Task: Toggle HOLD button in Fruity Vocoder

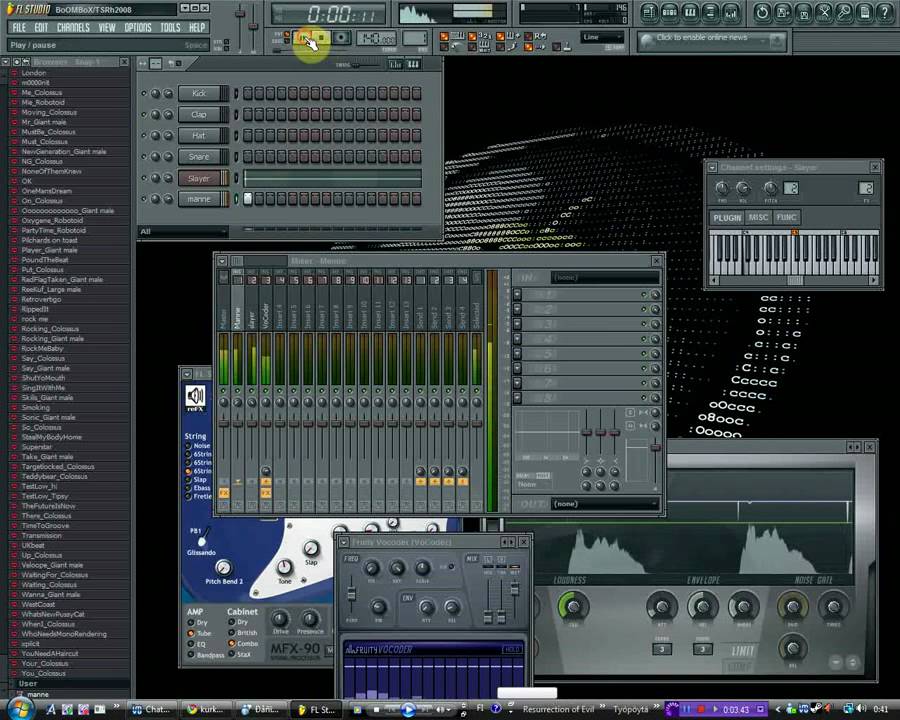Action: (511, 649)
